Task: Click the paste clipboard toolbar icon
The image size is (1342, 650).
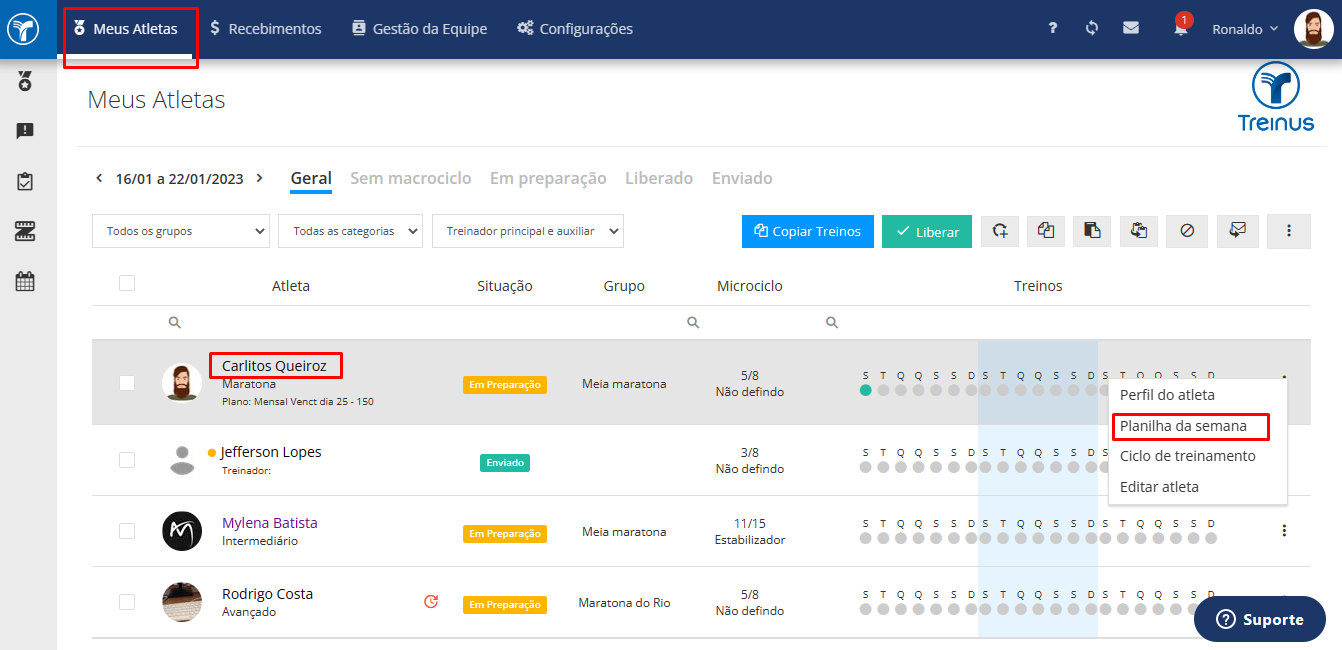Action: (x=1092, y=231)
